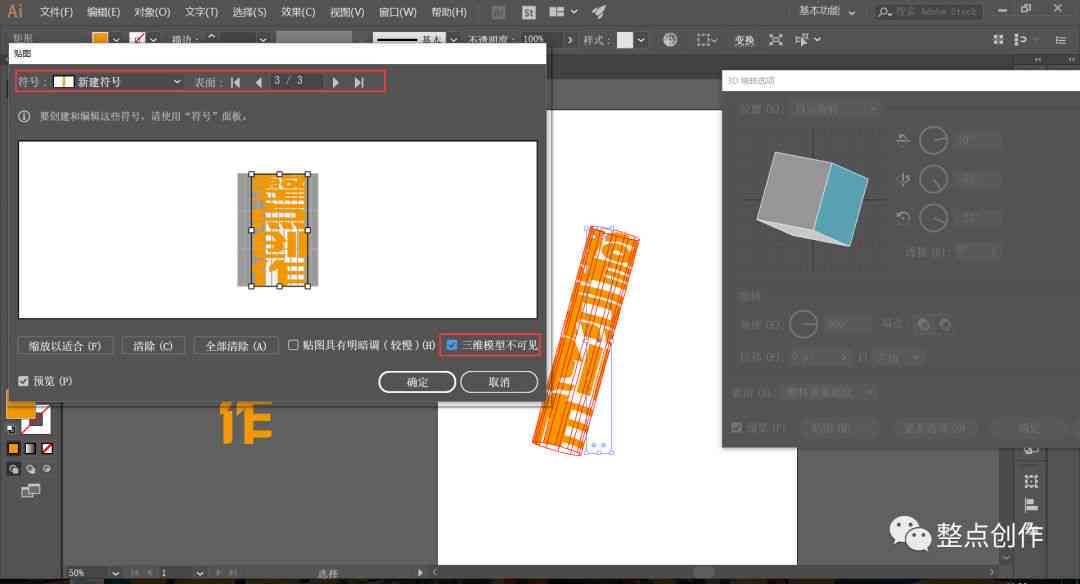Choose the Draw Normal mode icon
Image resolution: width=1080 pixels, height=584 pixels.
(x=13, y=469)
